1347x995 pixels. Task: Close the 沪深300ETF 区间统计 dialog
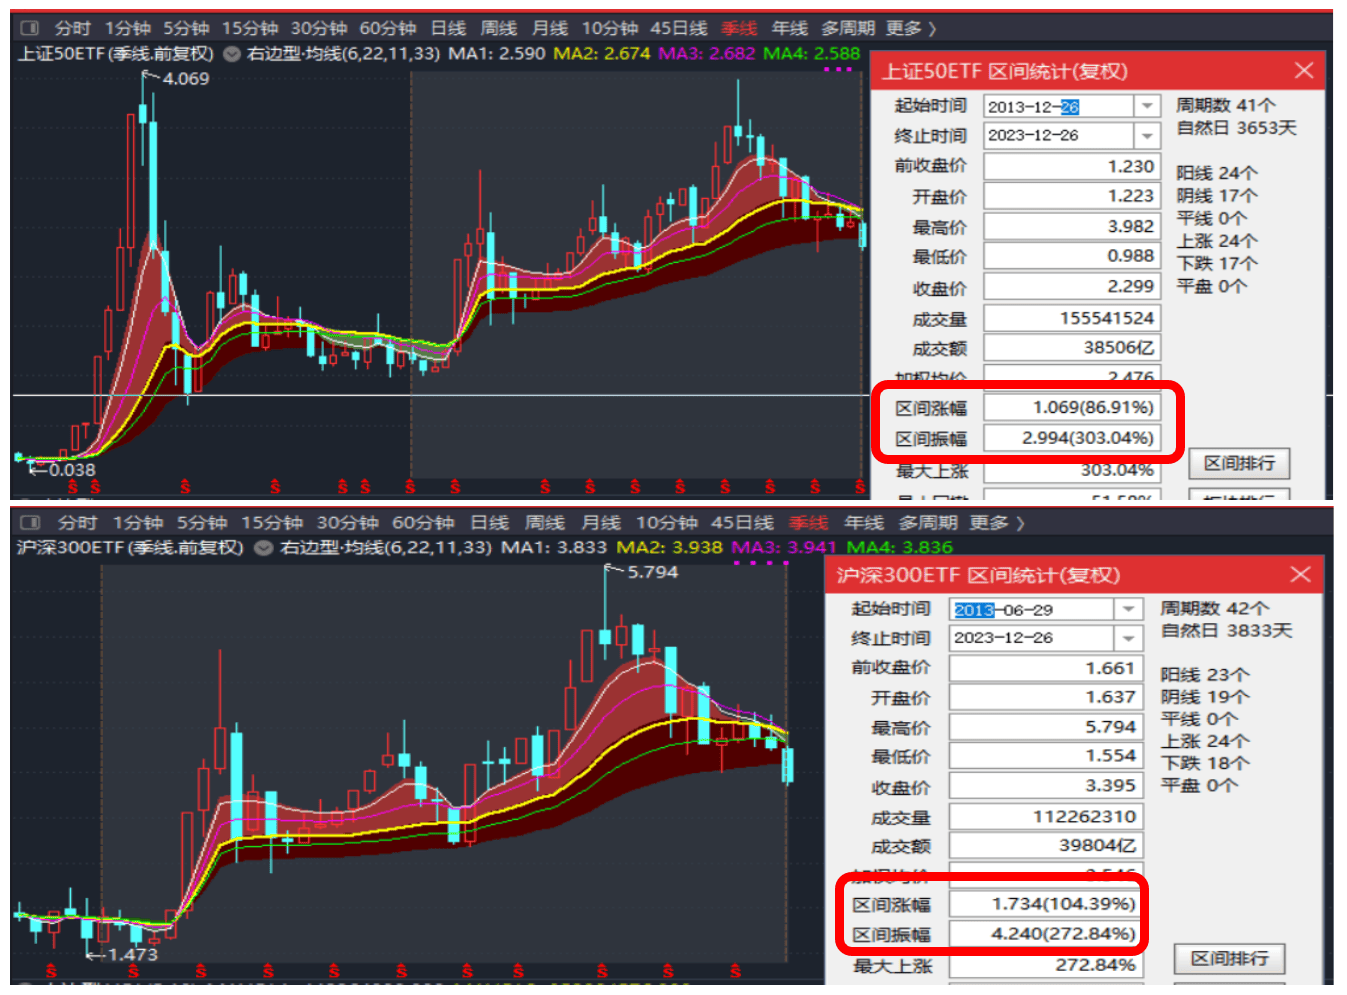pos(1300,574)
